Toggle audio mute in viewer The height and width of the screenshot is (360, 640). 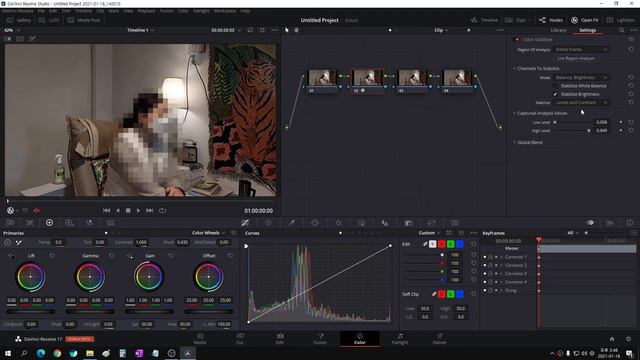click(37, 211)
